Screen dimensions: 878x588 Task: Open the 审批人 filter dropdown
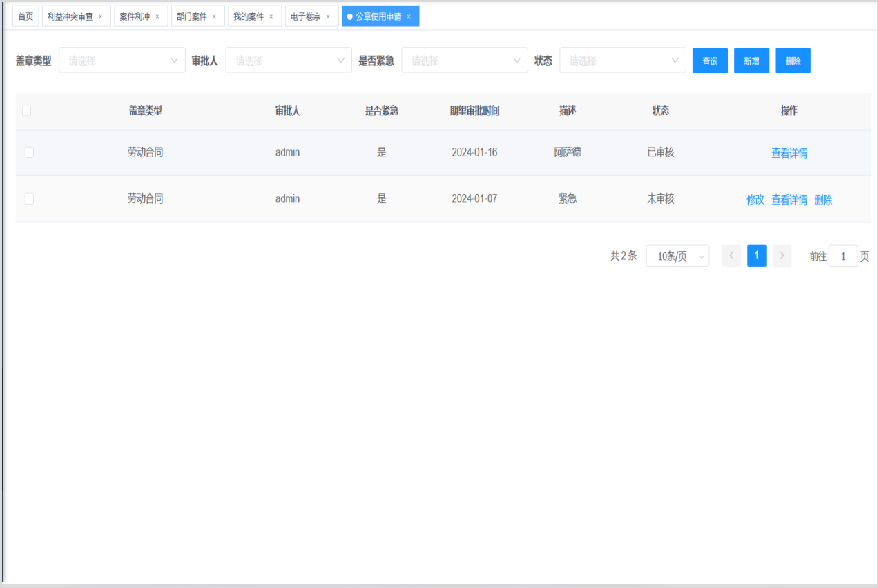[288, 60]
